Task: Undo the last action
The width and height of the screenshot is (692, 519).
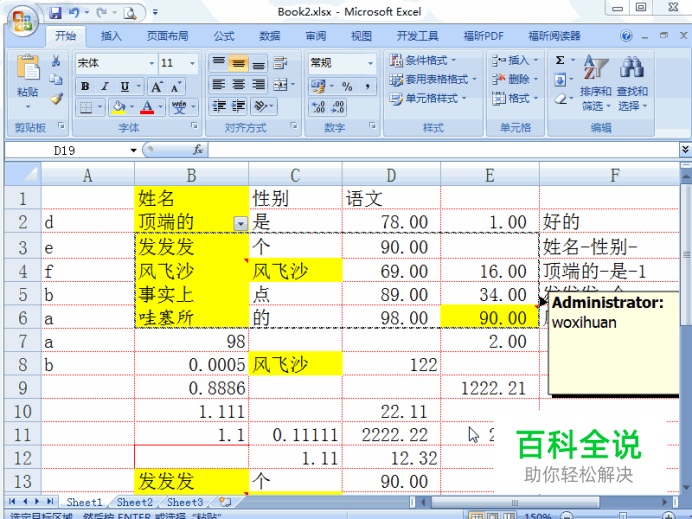Action: 74,13
